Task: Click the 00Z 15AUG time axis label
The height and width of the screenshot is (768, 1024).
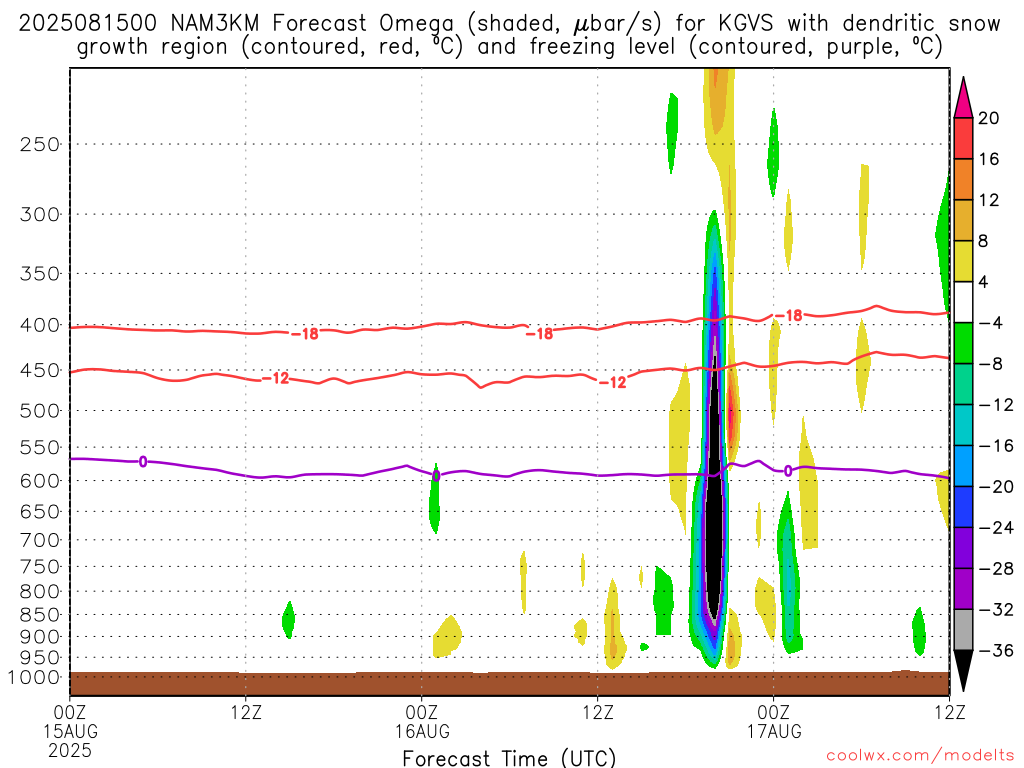Action: (70, 721)
